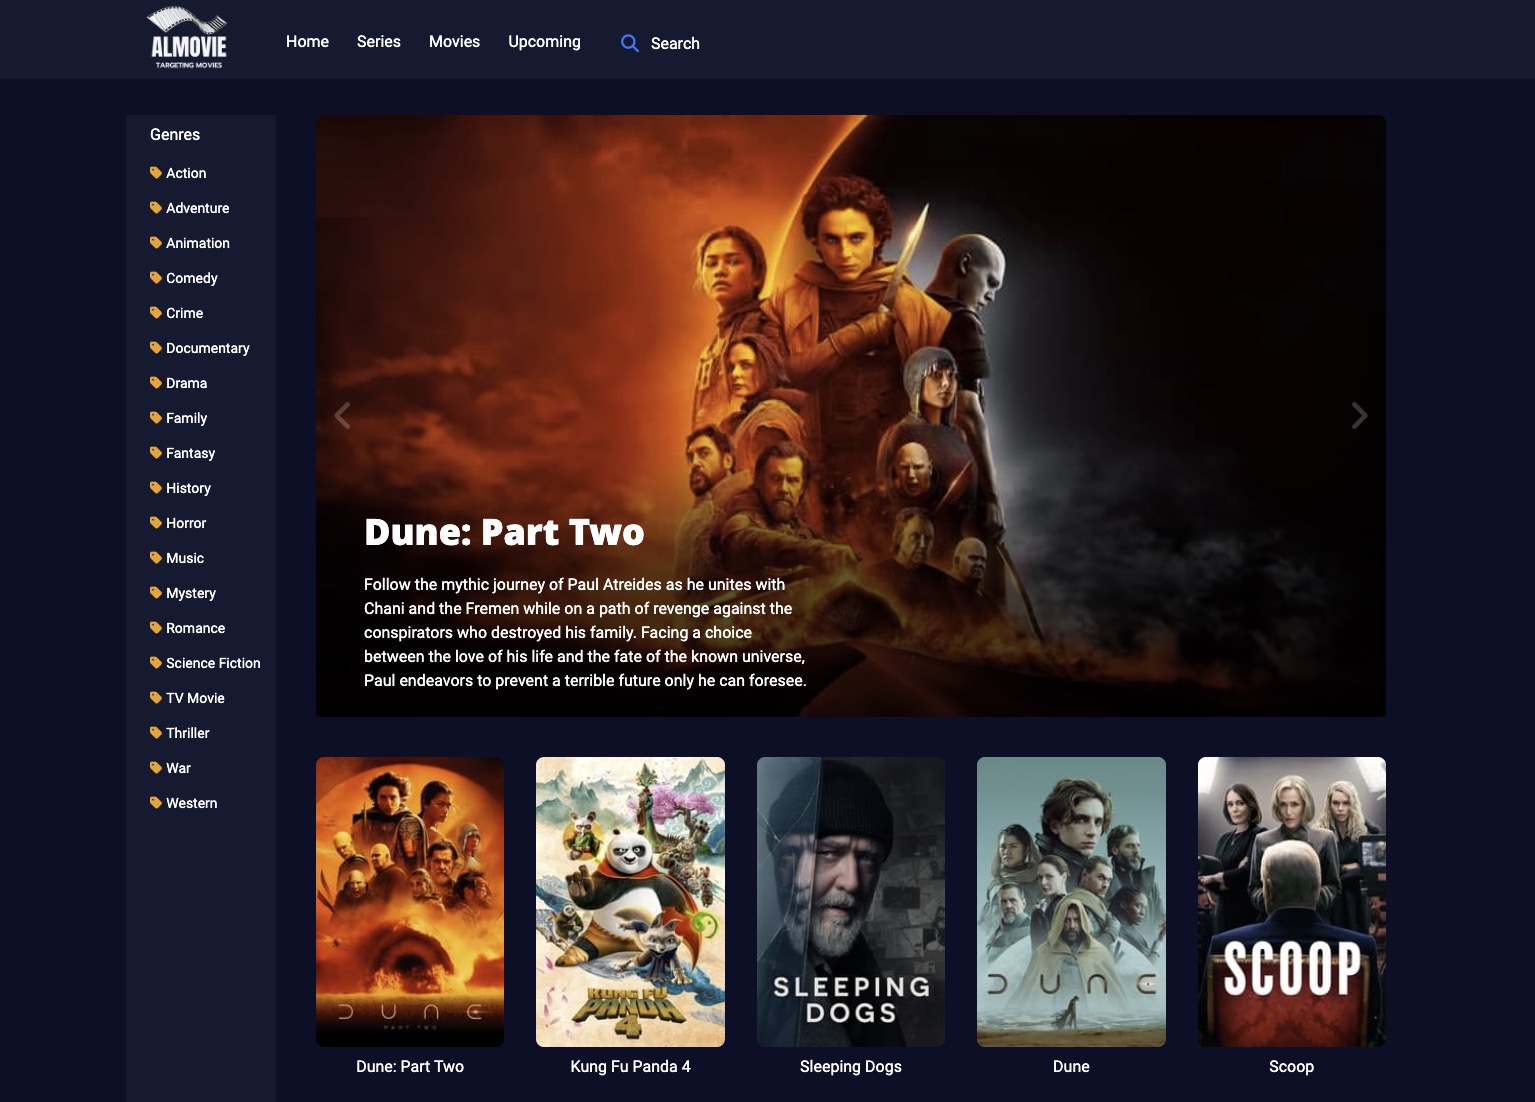The width and height of the screenshot is (1535, 1102).
Task: Open the Dune: Part Two poster thumbnail
Action: (x=410, y=902)
